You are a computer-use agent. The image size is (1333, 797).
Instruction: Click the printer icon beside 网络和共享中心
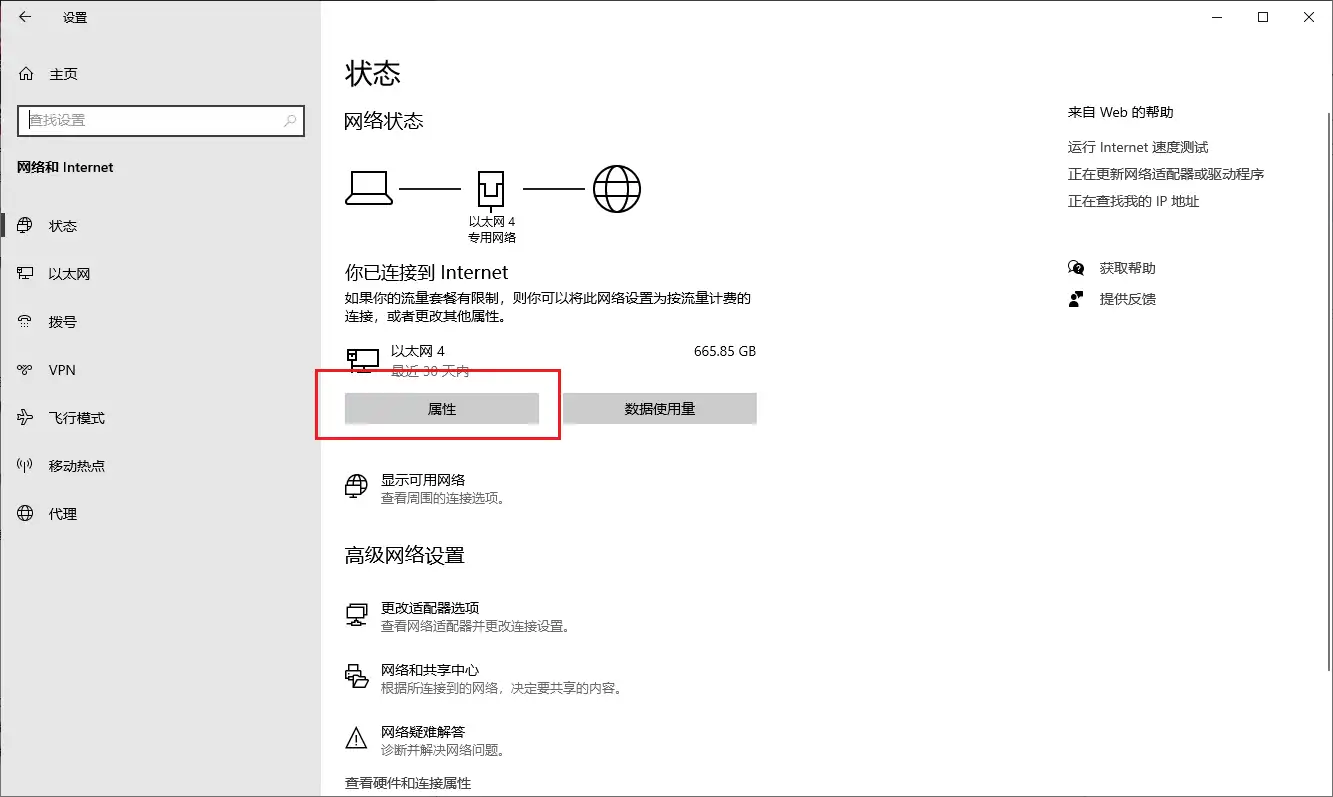(x=356, y=677)
